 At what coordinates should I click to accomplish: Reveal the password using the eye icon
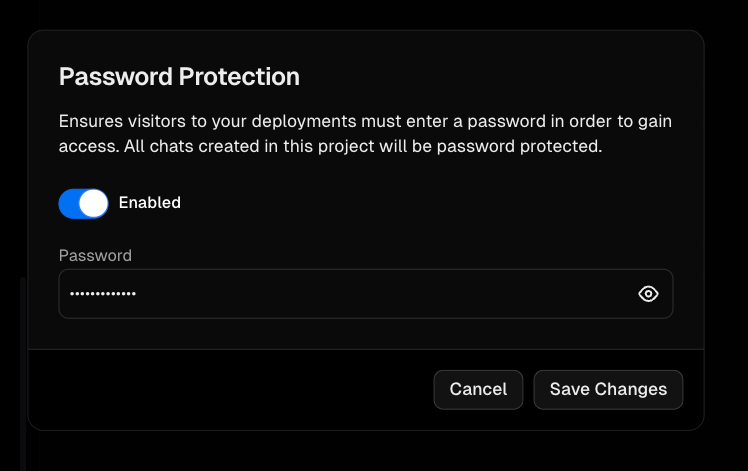648,294
